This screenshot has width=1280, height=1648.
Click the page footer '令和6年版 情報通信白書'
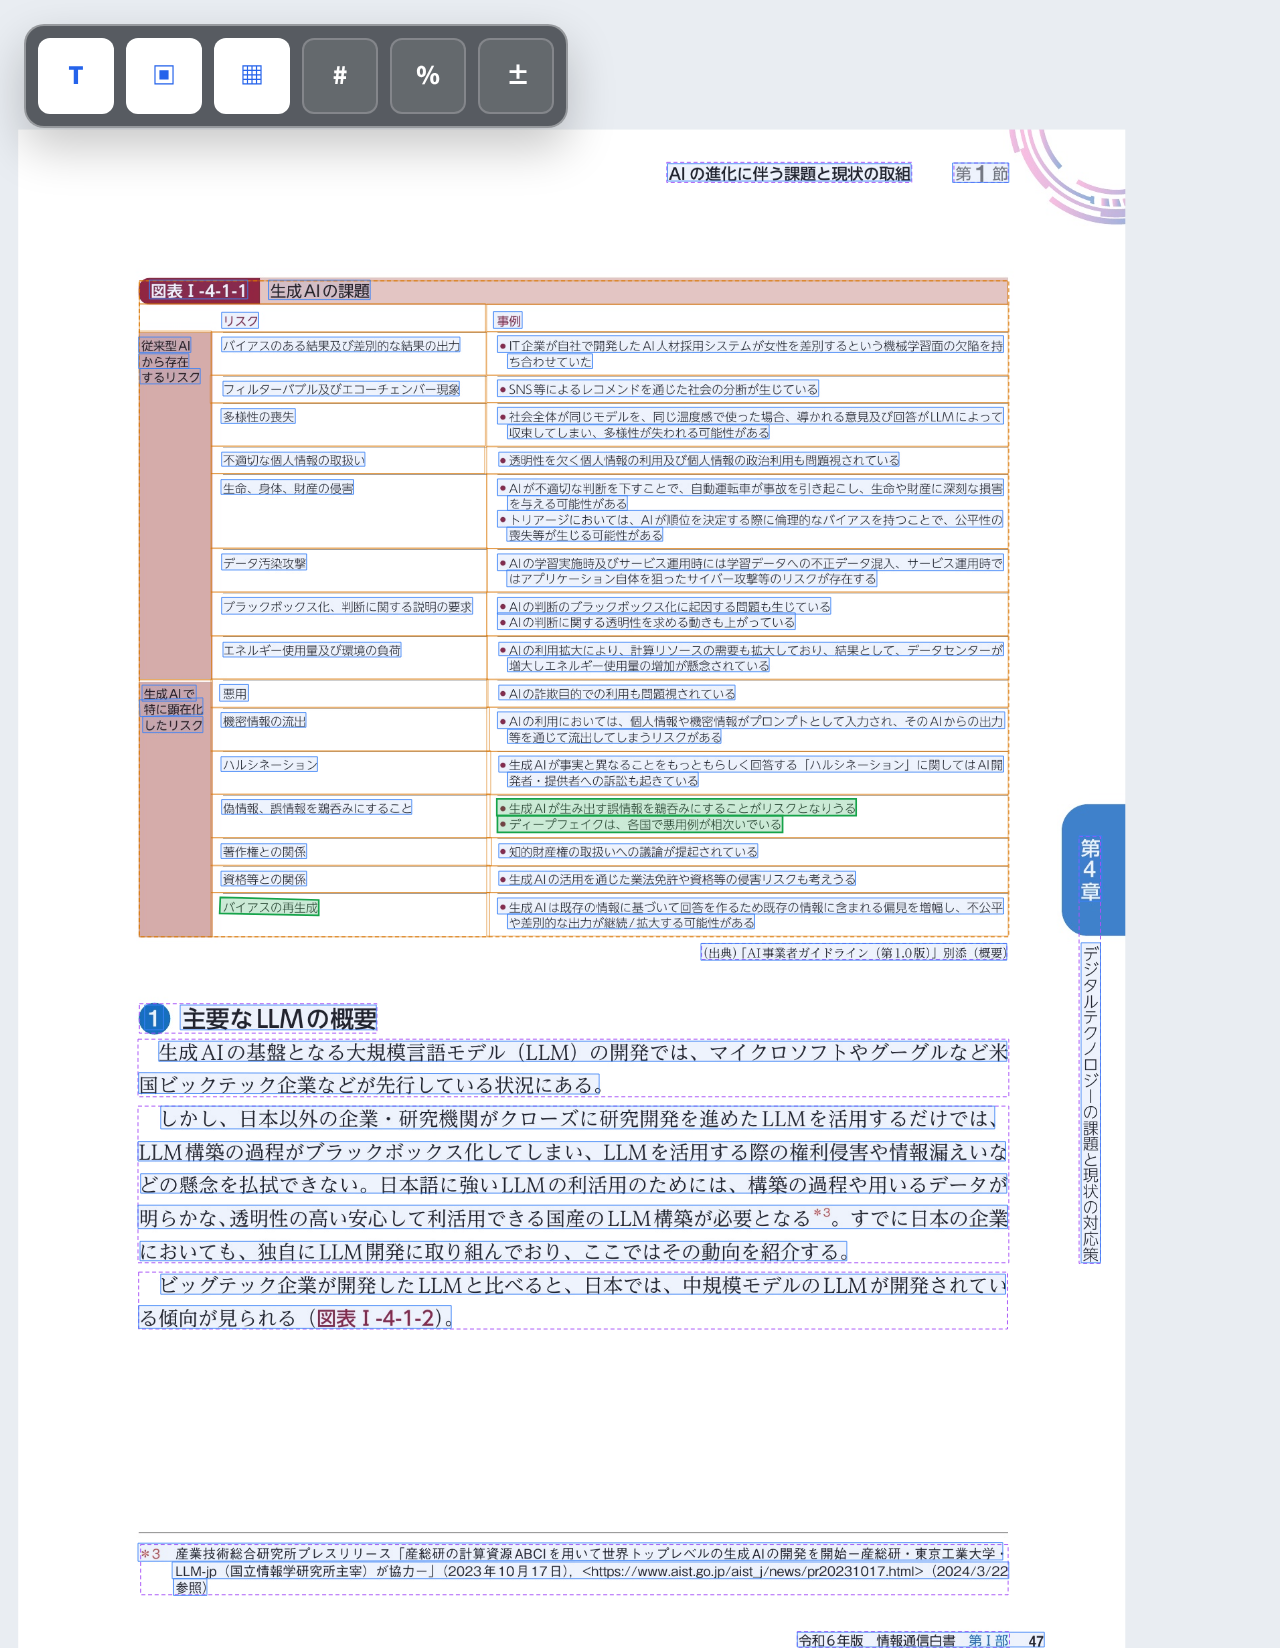click(x=876, y=1641)
